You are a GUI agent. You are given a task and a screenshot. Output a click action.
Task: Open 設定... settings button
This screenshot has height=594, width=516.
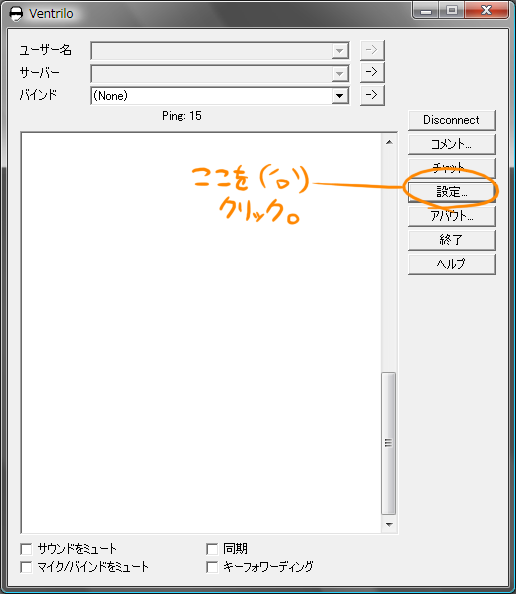[x=452, y=192]
